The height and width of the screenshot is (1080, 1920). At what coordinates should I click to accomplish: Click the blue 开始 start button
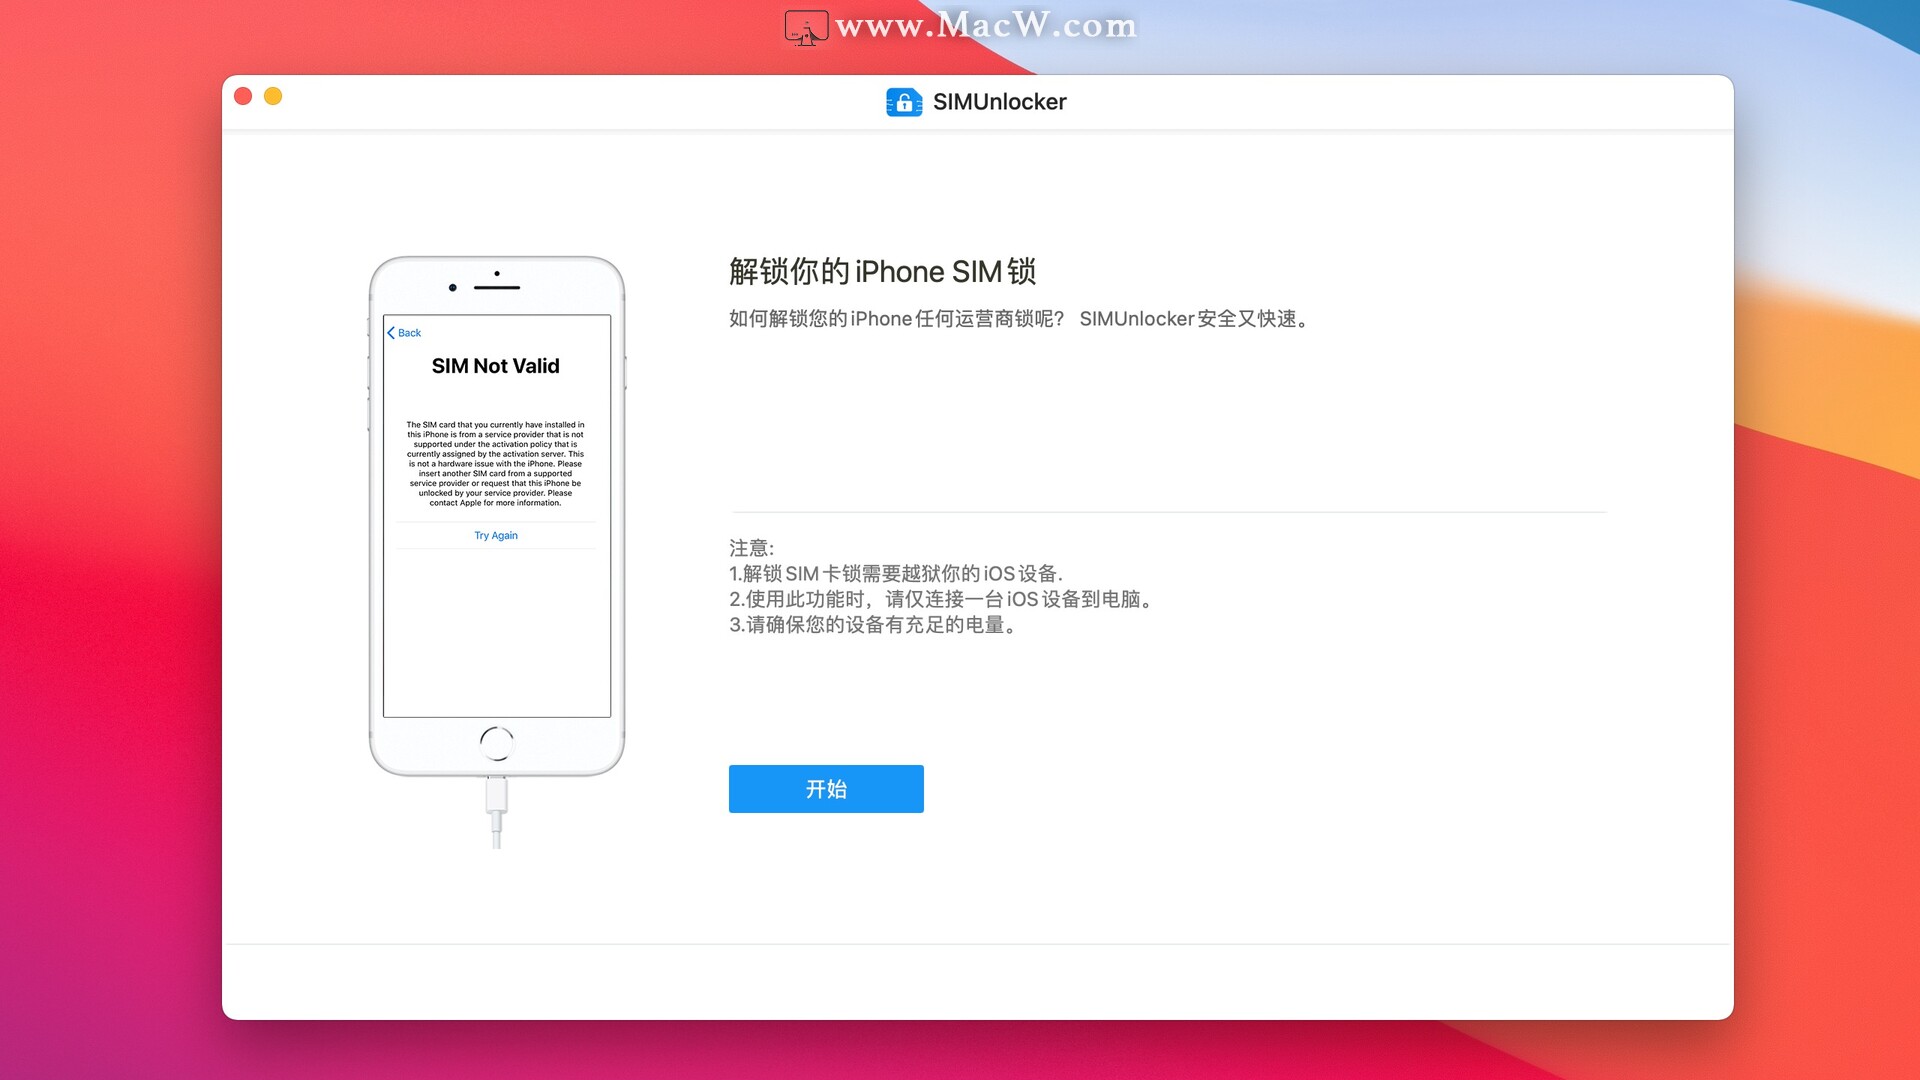click(826, 789)
